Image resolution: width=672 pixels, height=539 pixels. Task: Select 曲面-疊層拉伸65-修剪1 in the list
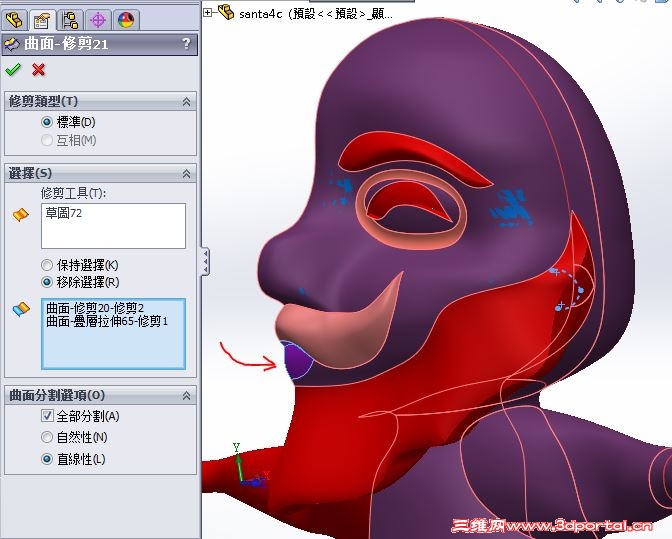[107, 321]
